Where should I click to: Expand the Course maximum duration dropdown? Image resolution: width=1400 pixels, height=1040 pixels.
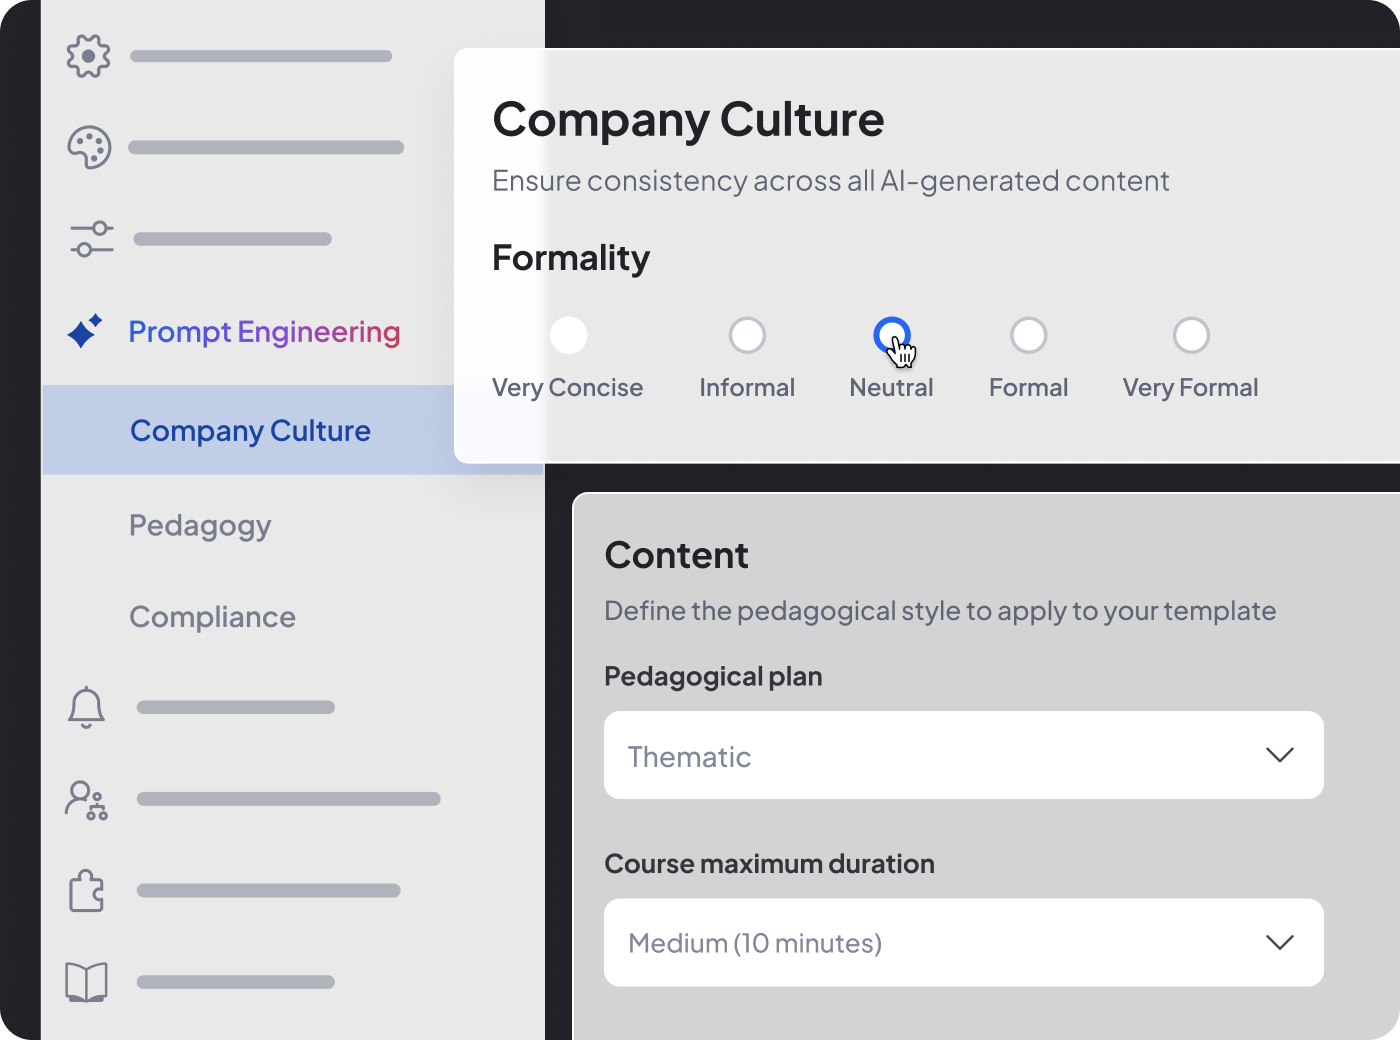[x=963, y=942]
